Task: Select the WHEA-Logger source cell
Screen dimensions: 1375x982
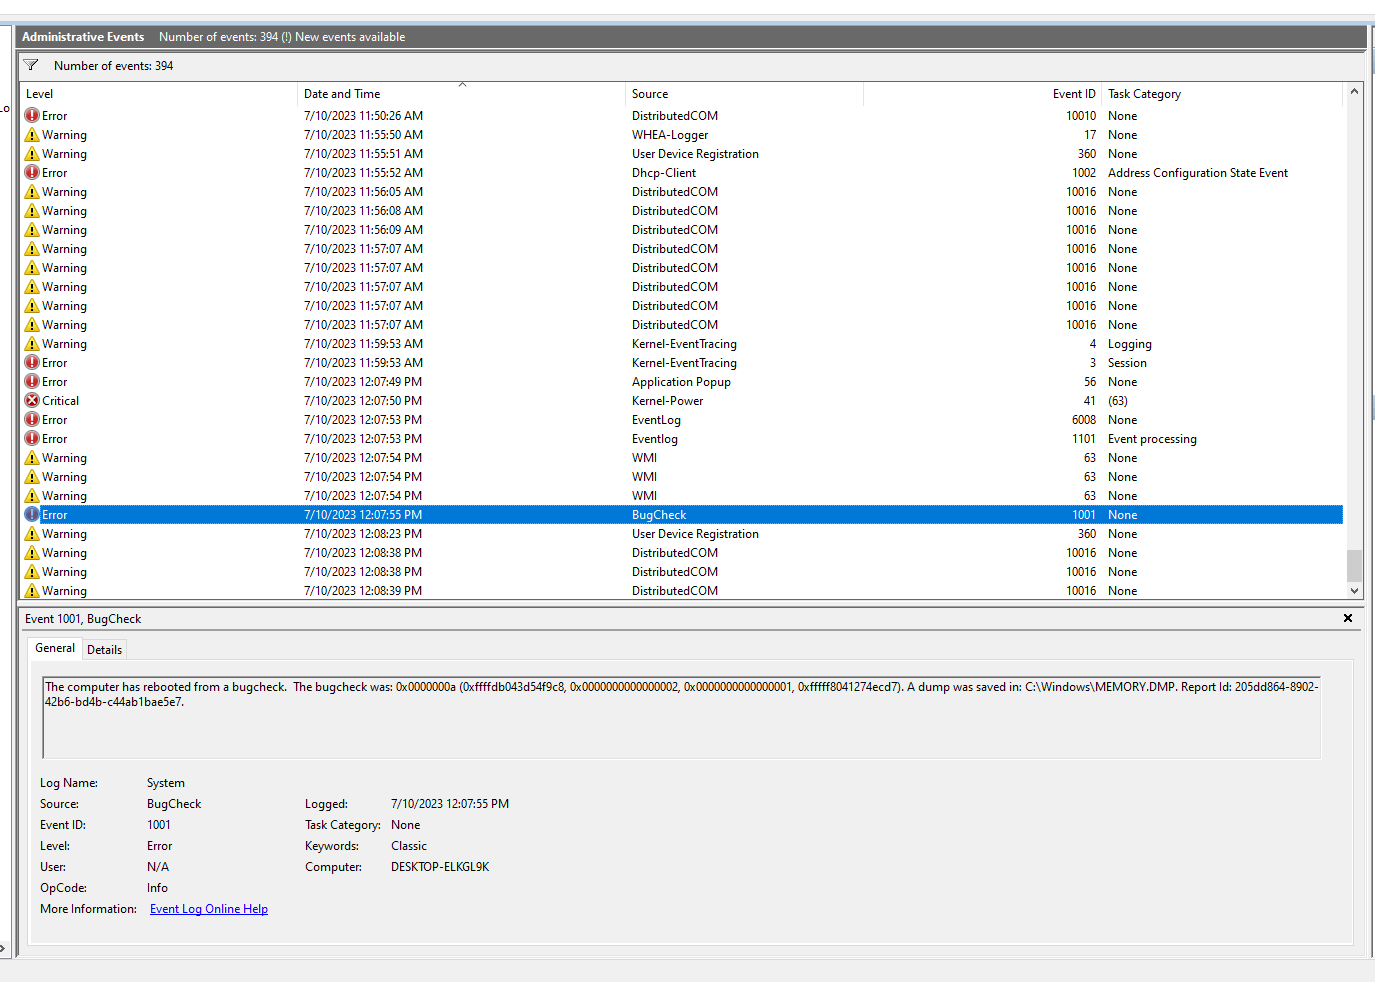Action: (x=670, y=135)
